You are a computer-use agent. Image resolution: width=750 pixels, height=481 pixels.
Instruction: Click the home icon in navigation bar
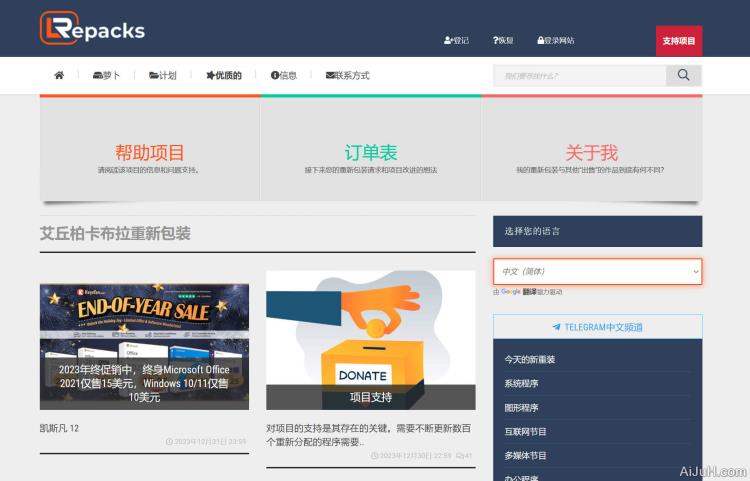coord(59,75)
